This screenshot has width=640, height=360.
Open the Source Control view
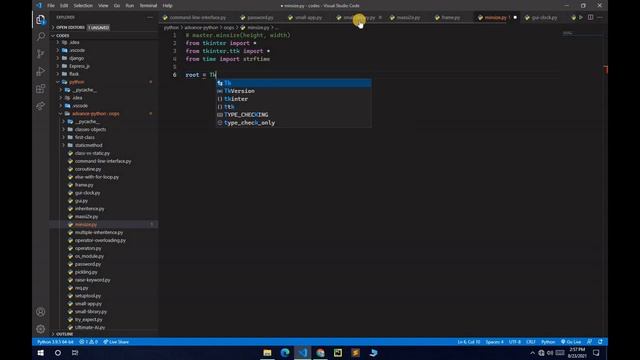click(x=40, y=54)
